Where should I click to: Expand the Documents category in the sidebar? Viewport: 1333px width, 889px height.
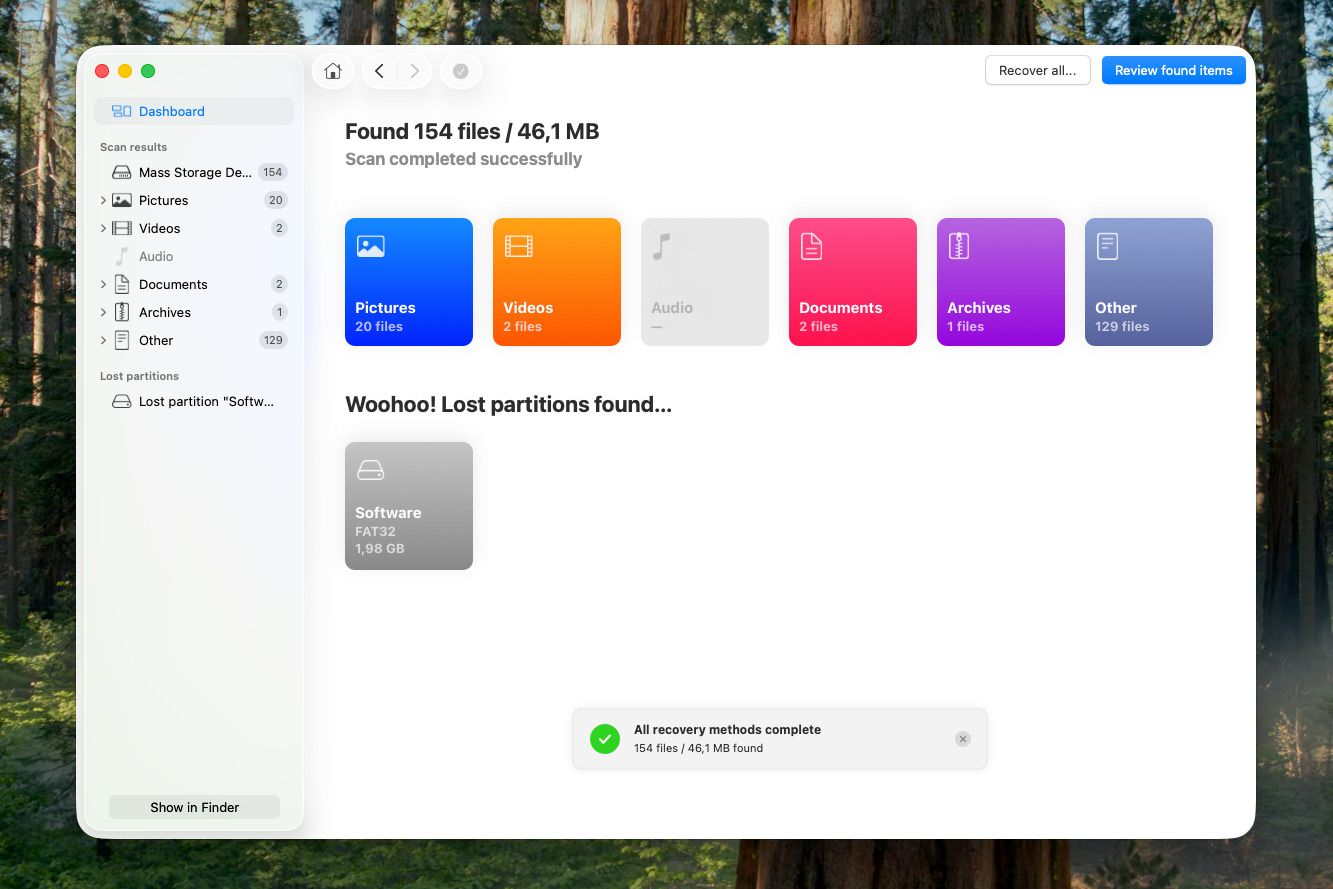click(x=103, y=284)
